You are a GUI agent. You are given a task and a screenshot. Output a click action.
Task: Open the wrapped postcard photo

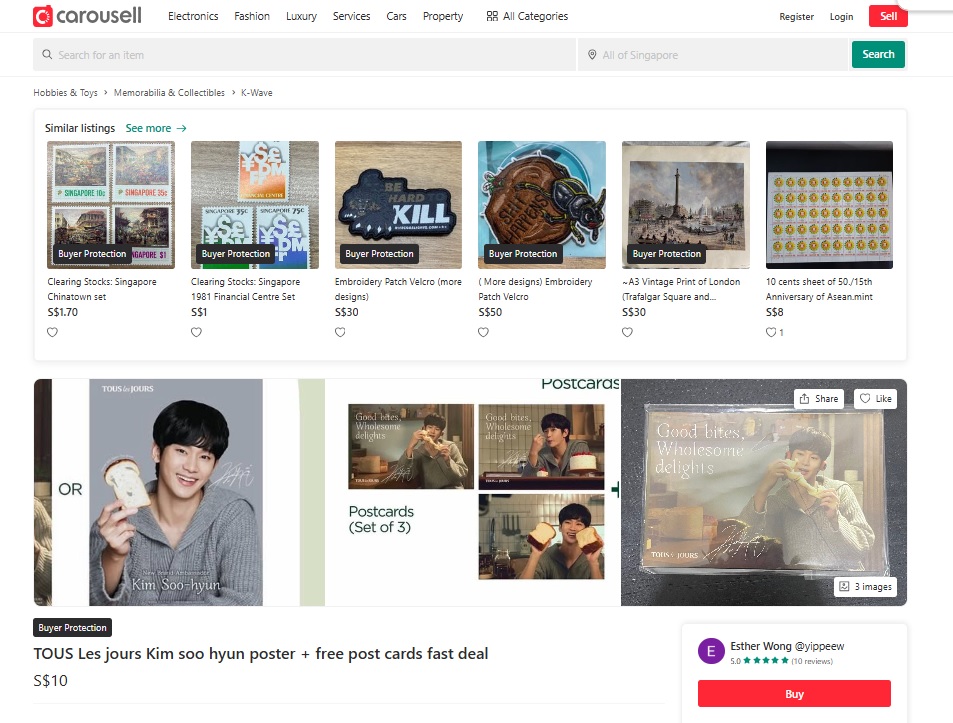pos(763,492)
